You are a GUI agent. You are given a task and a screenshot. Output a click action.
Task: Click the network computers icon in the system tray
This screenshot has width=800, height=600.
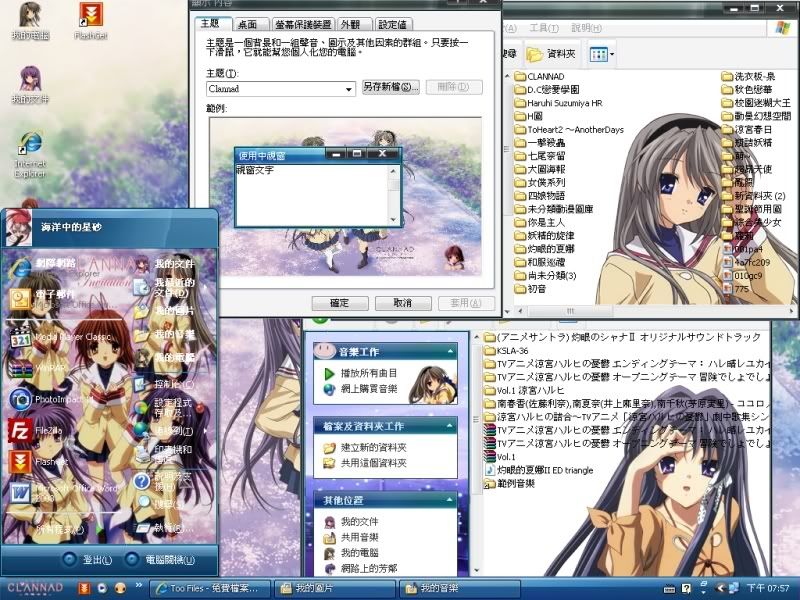click(x=734, y=589)
